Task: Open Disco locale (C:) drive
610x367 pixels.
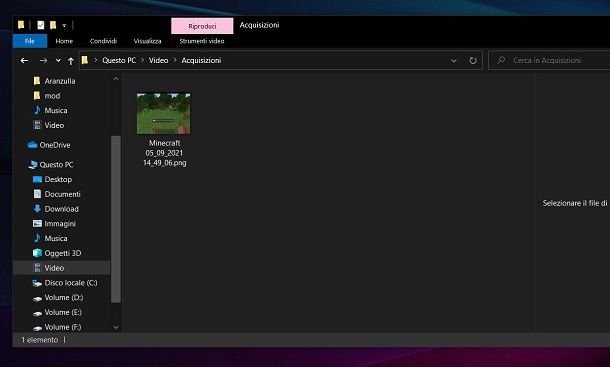Action: 71,283
